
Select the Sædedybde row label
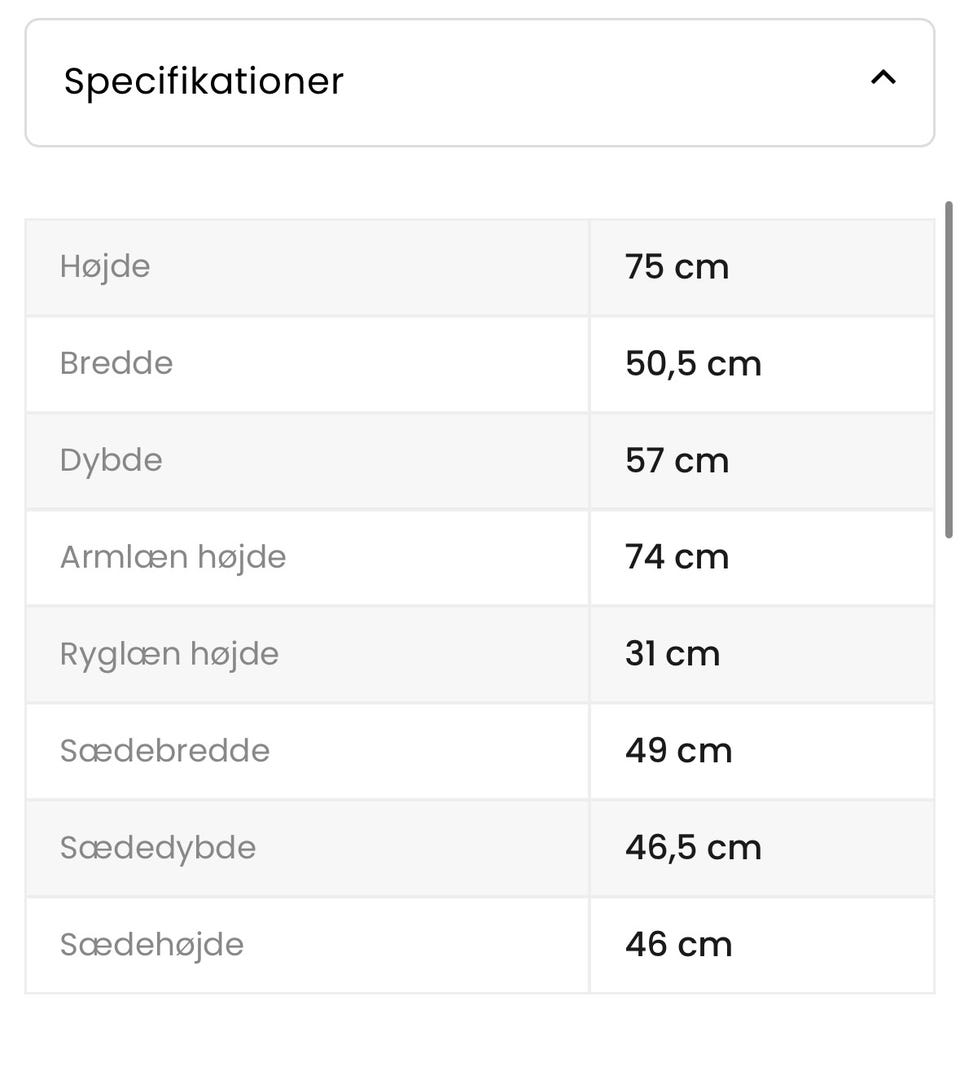[158, 848]
